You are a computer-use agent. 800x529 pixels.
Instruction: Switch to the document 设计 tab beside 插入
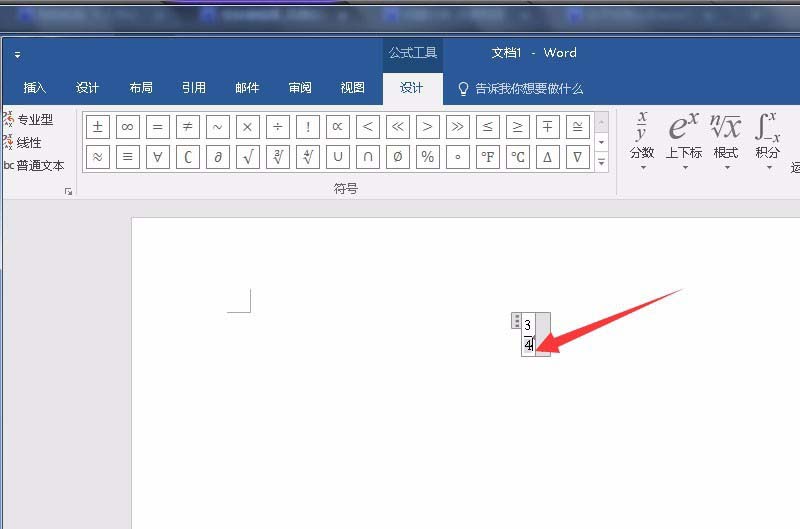87,88
